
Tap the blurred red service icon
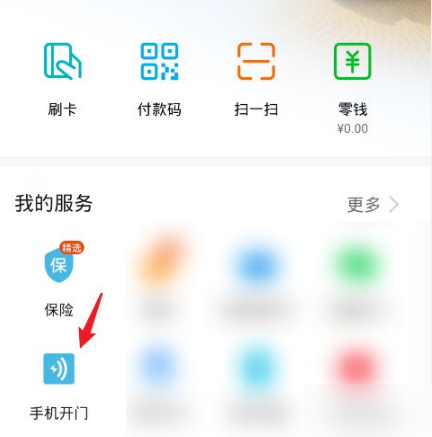[355, 367]
